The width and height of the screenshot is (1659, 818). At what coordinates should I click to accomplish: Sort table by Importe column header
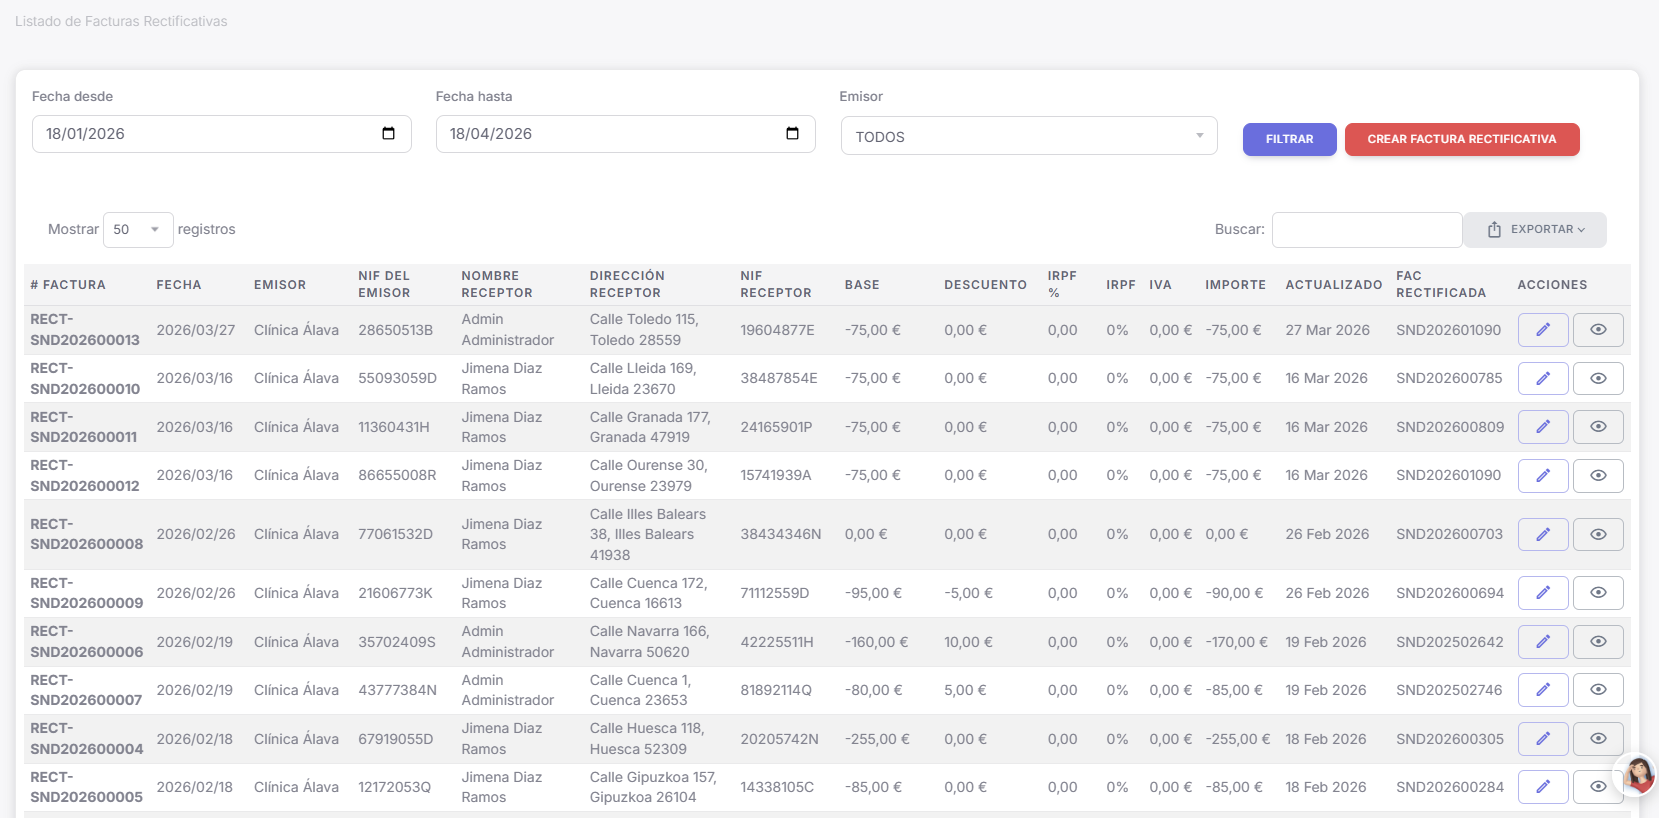tap(1235, 285)
